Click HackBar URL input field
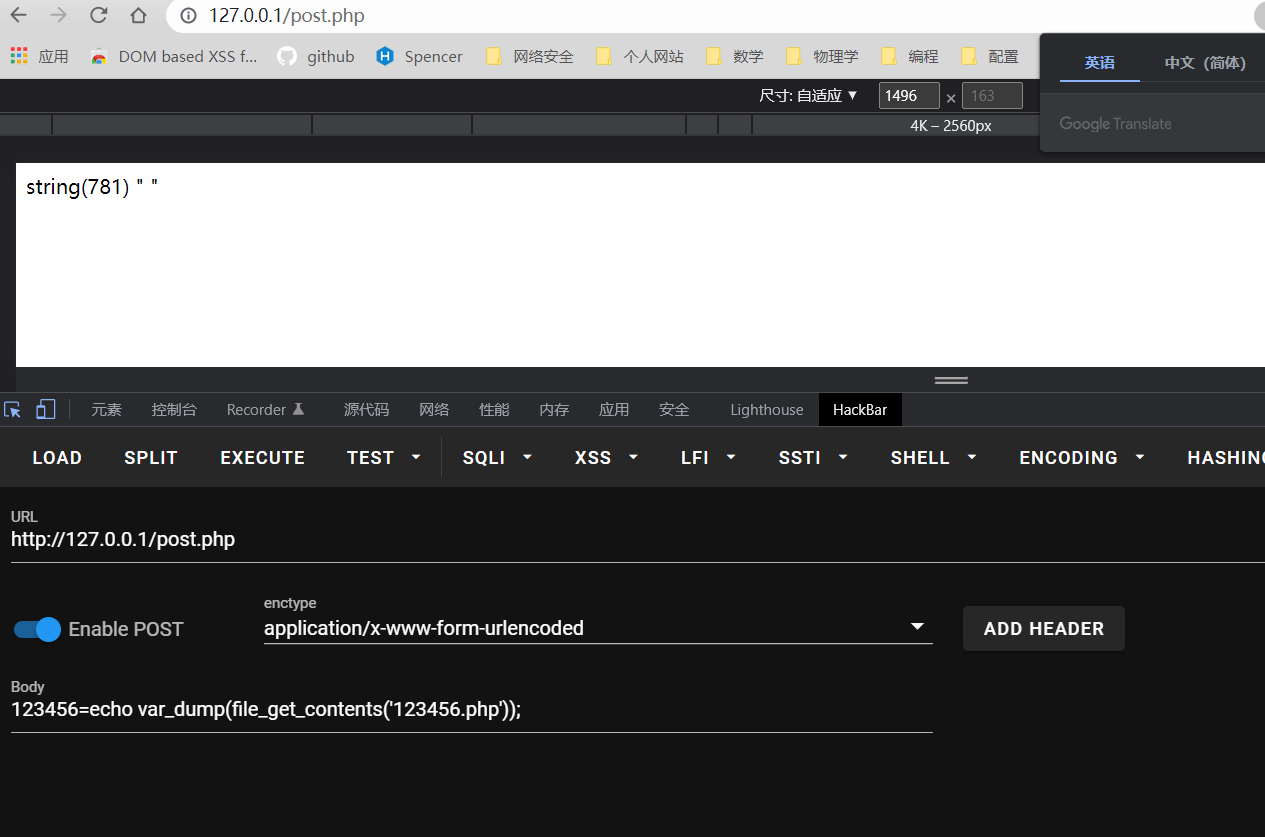Image resolution: width=1265 pixels, height=837 pixels. (x=637, y=540)
